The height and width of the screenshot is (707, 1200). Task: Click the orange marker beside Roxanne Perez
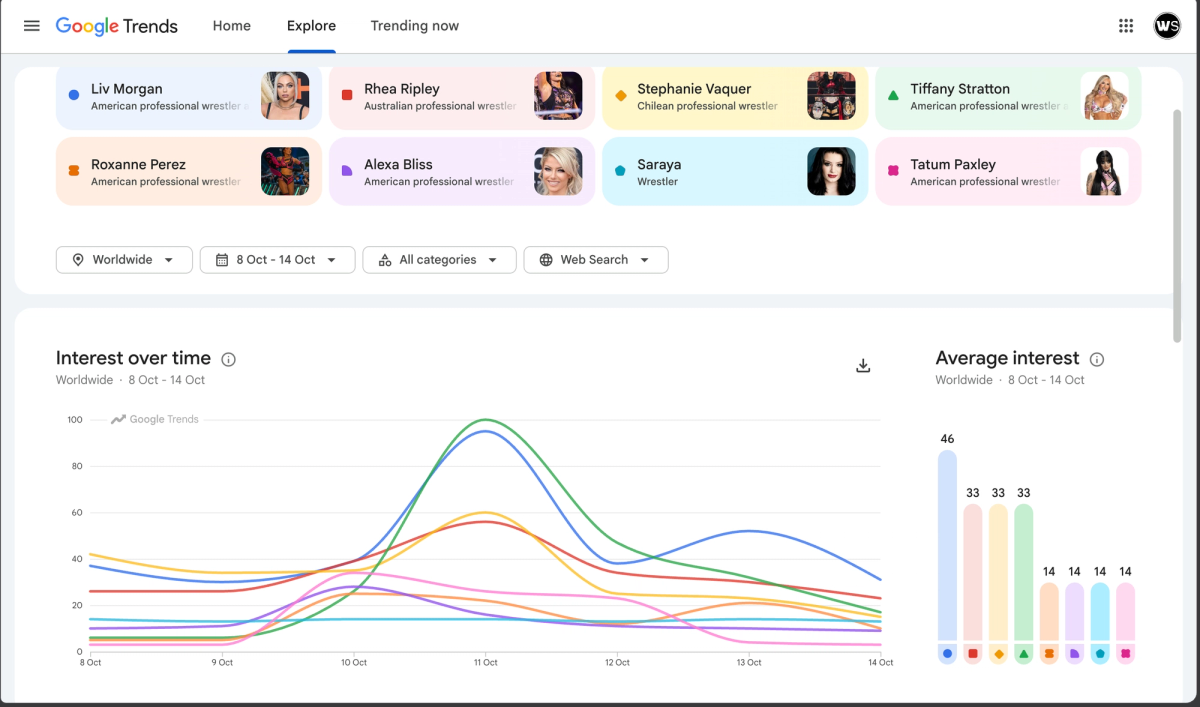[x=74, y=171]
